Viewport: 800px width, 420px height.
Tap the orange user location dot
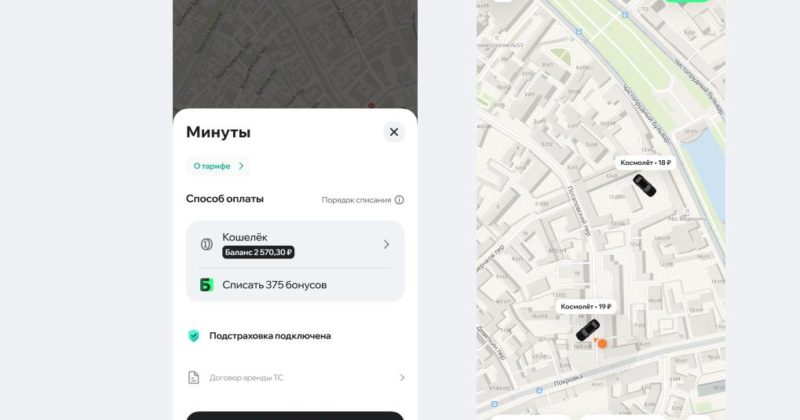pyautogui.click(x=602, y=344)
